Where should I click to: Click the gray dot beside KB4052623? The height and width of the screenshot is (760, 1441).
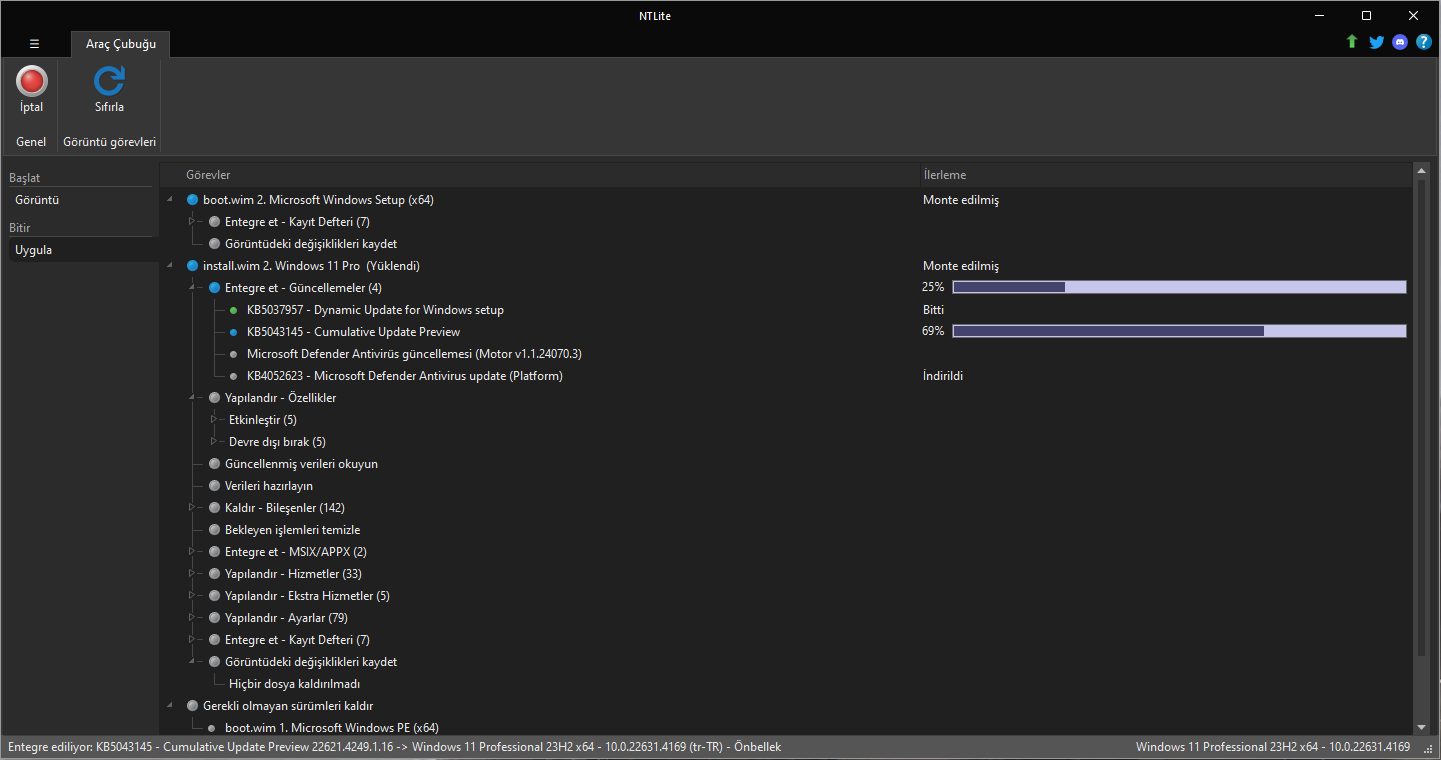pos(234,376)
